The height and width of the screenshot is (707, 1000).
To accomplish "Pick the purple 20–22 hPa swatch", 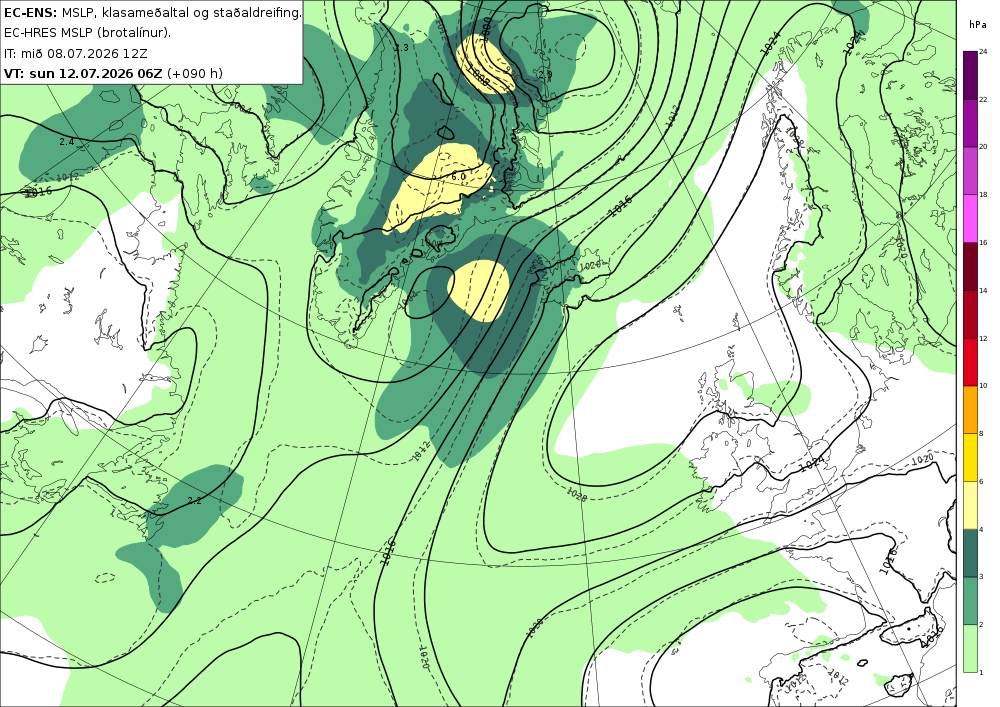I will click(x=970, y=122).
